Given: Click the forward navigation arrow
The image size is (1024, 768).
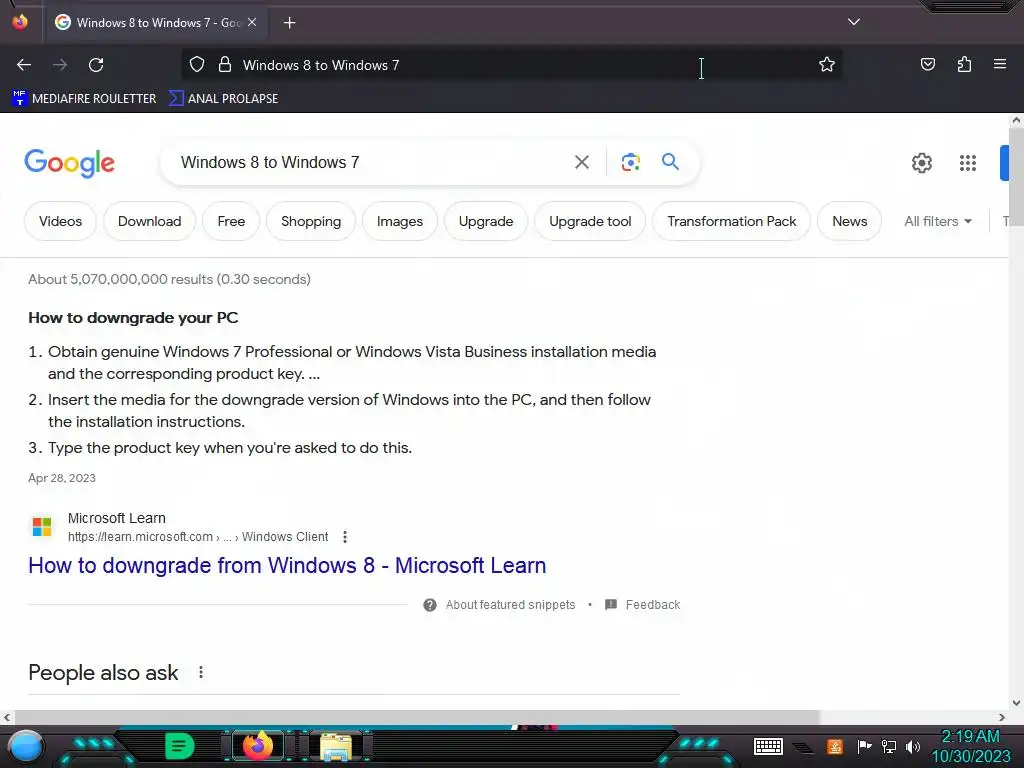Looking at the screenshot, I should click(x=60, y=65).
